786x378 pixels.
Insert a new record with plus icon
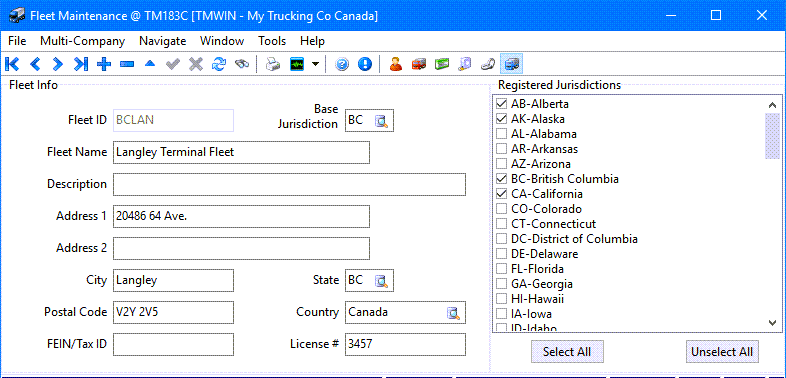coord(104,64)
